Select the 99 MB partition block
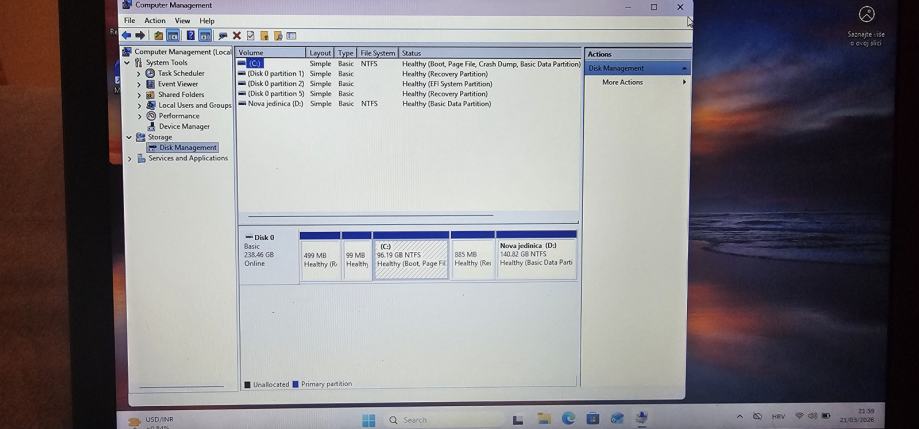The height and width of the screenshot is (429, 919). [x=356, y=256]
